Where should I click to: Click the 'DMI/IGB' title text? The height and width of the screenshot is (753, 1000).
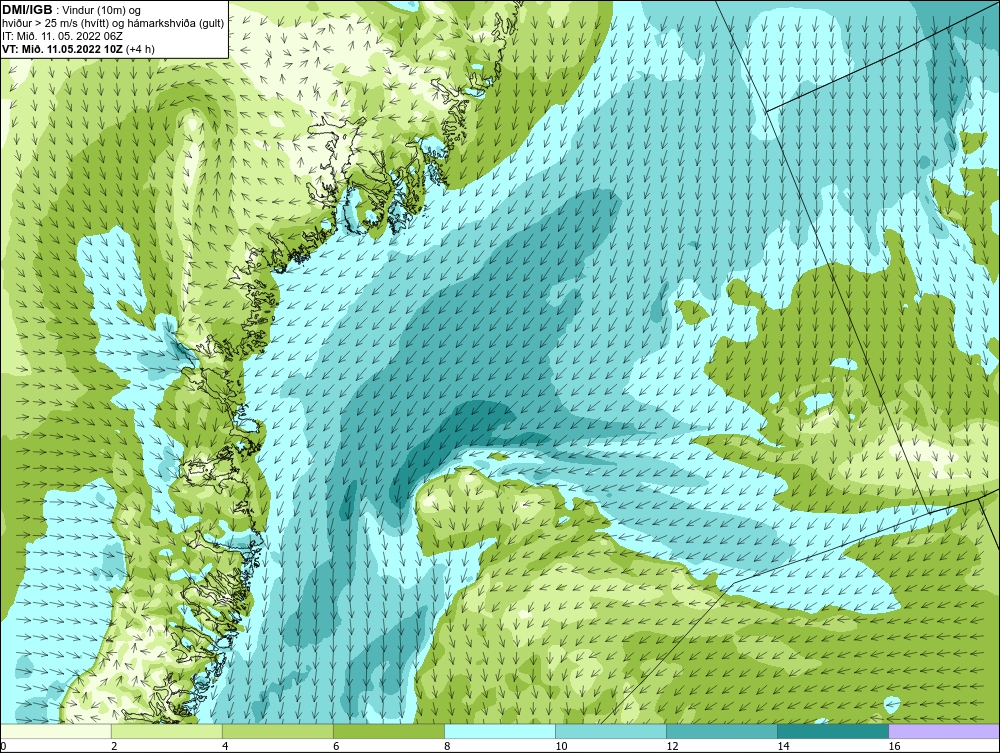[27, 10]
